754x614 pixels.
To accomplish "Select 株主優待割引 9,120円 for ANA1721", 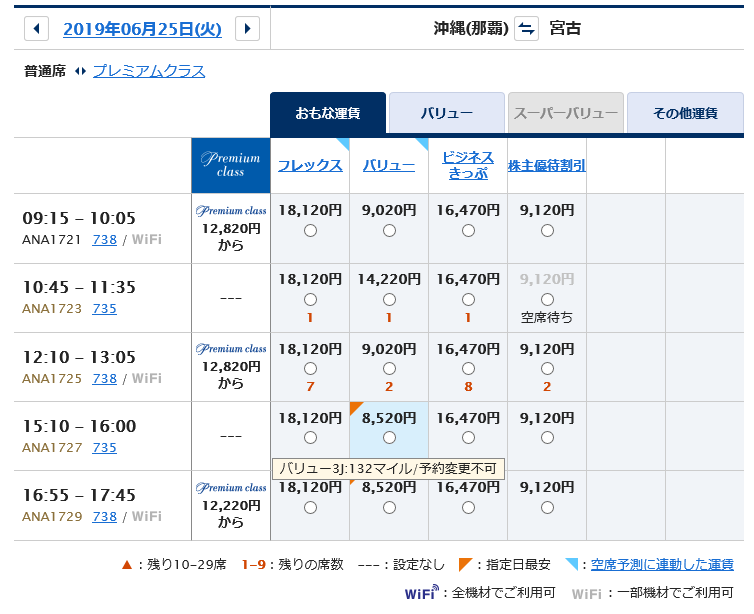I will 547,231.
